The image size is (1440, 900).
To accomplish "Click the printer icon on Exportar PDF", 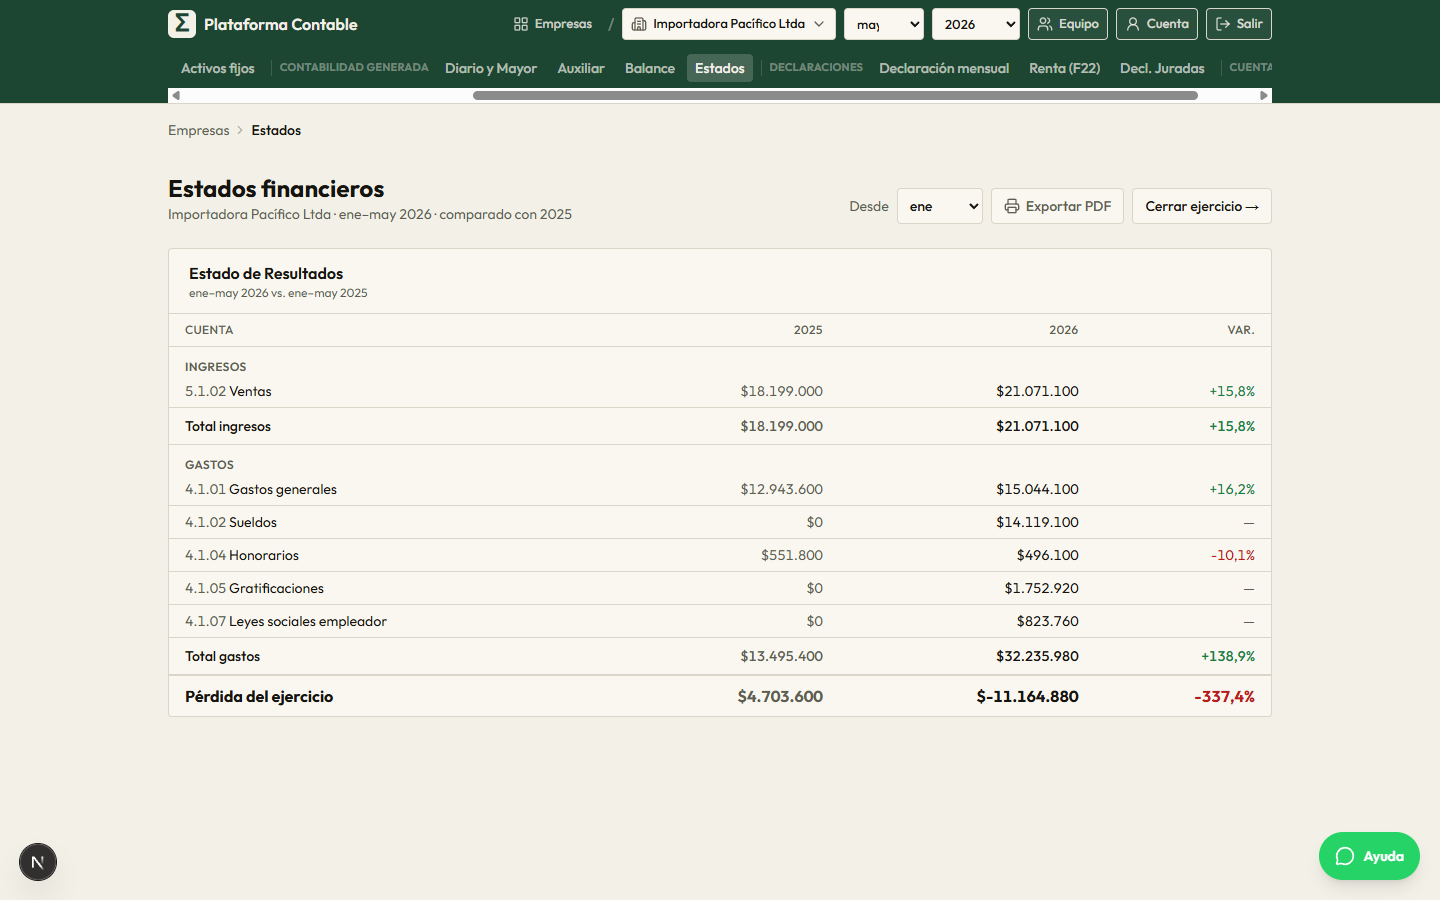I will point(1012,206).
